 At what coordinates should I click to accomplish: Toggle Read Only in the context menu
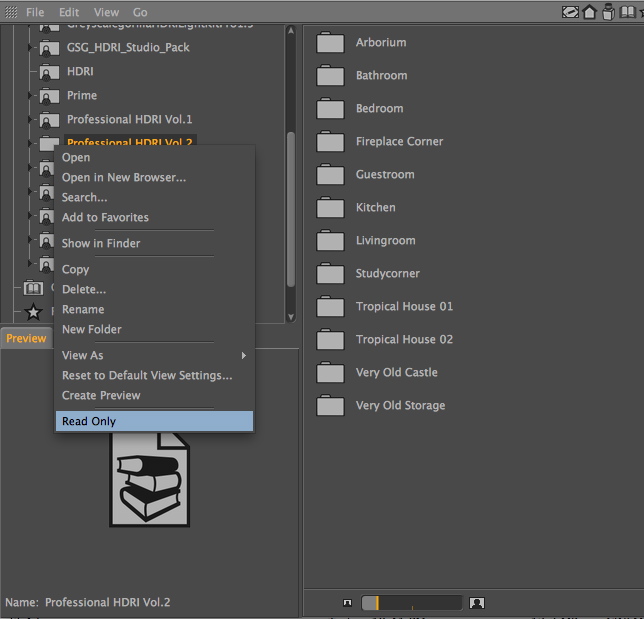pos(154,421)
